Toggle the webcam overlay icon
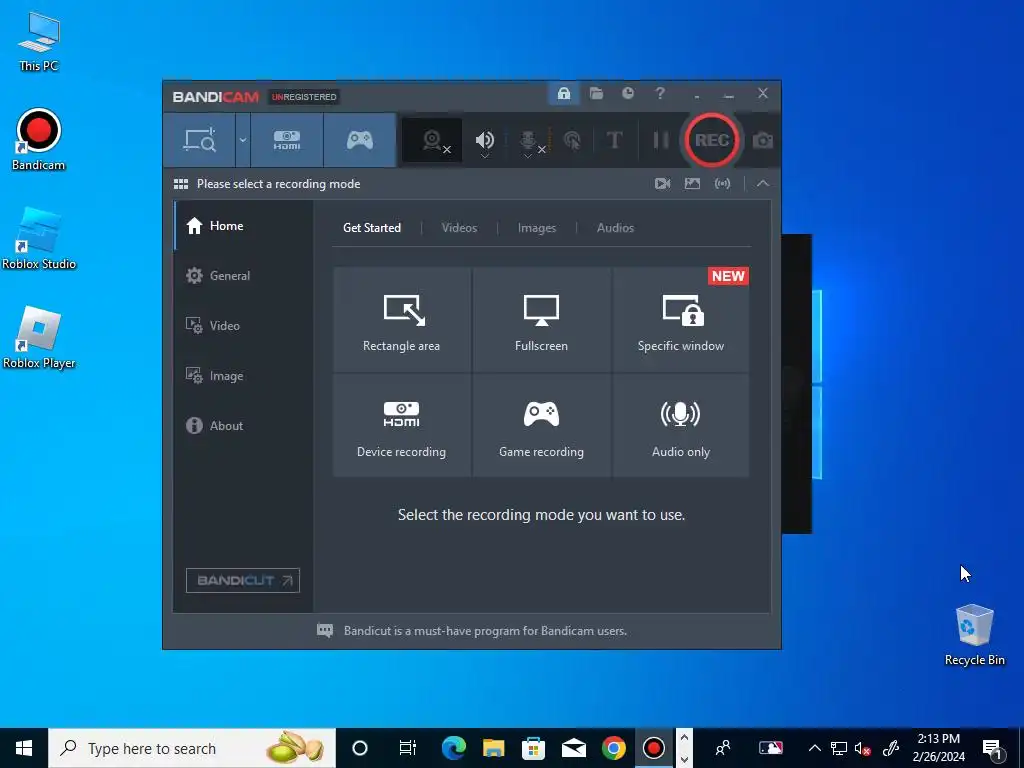This screenshot has height=768, width=1024. point(432,140)
